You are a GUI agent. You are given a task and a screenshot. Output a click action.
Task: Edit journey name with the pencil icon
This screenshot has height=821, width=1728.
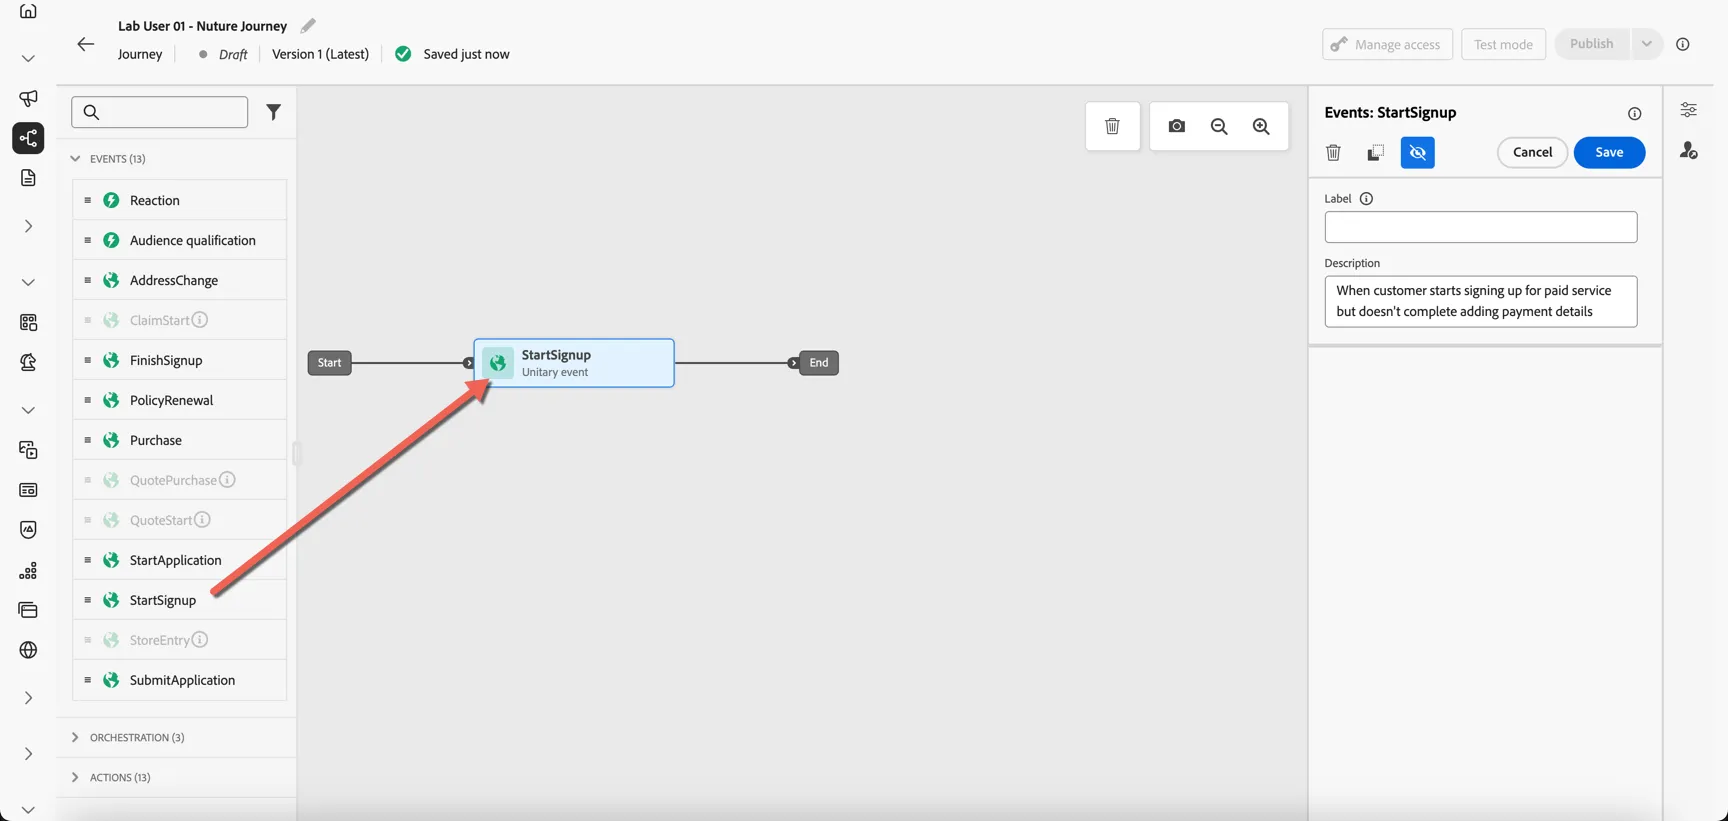(x=308, y=26)
